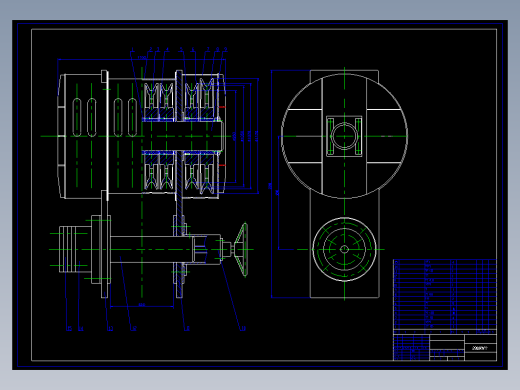Select part callout number 5

[181, 49]
